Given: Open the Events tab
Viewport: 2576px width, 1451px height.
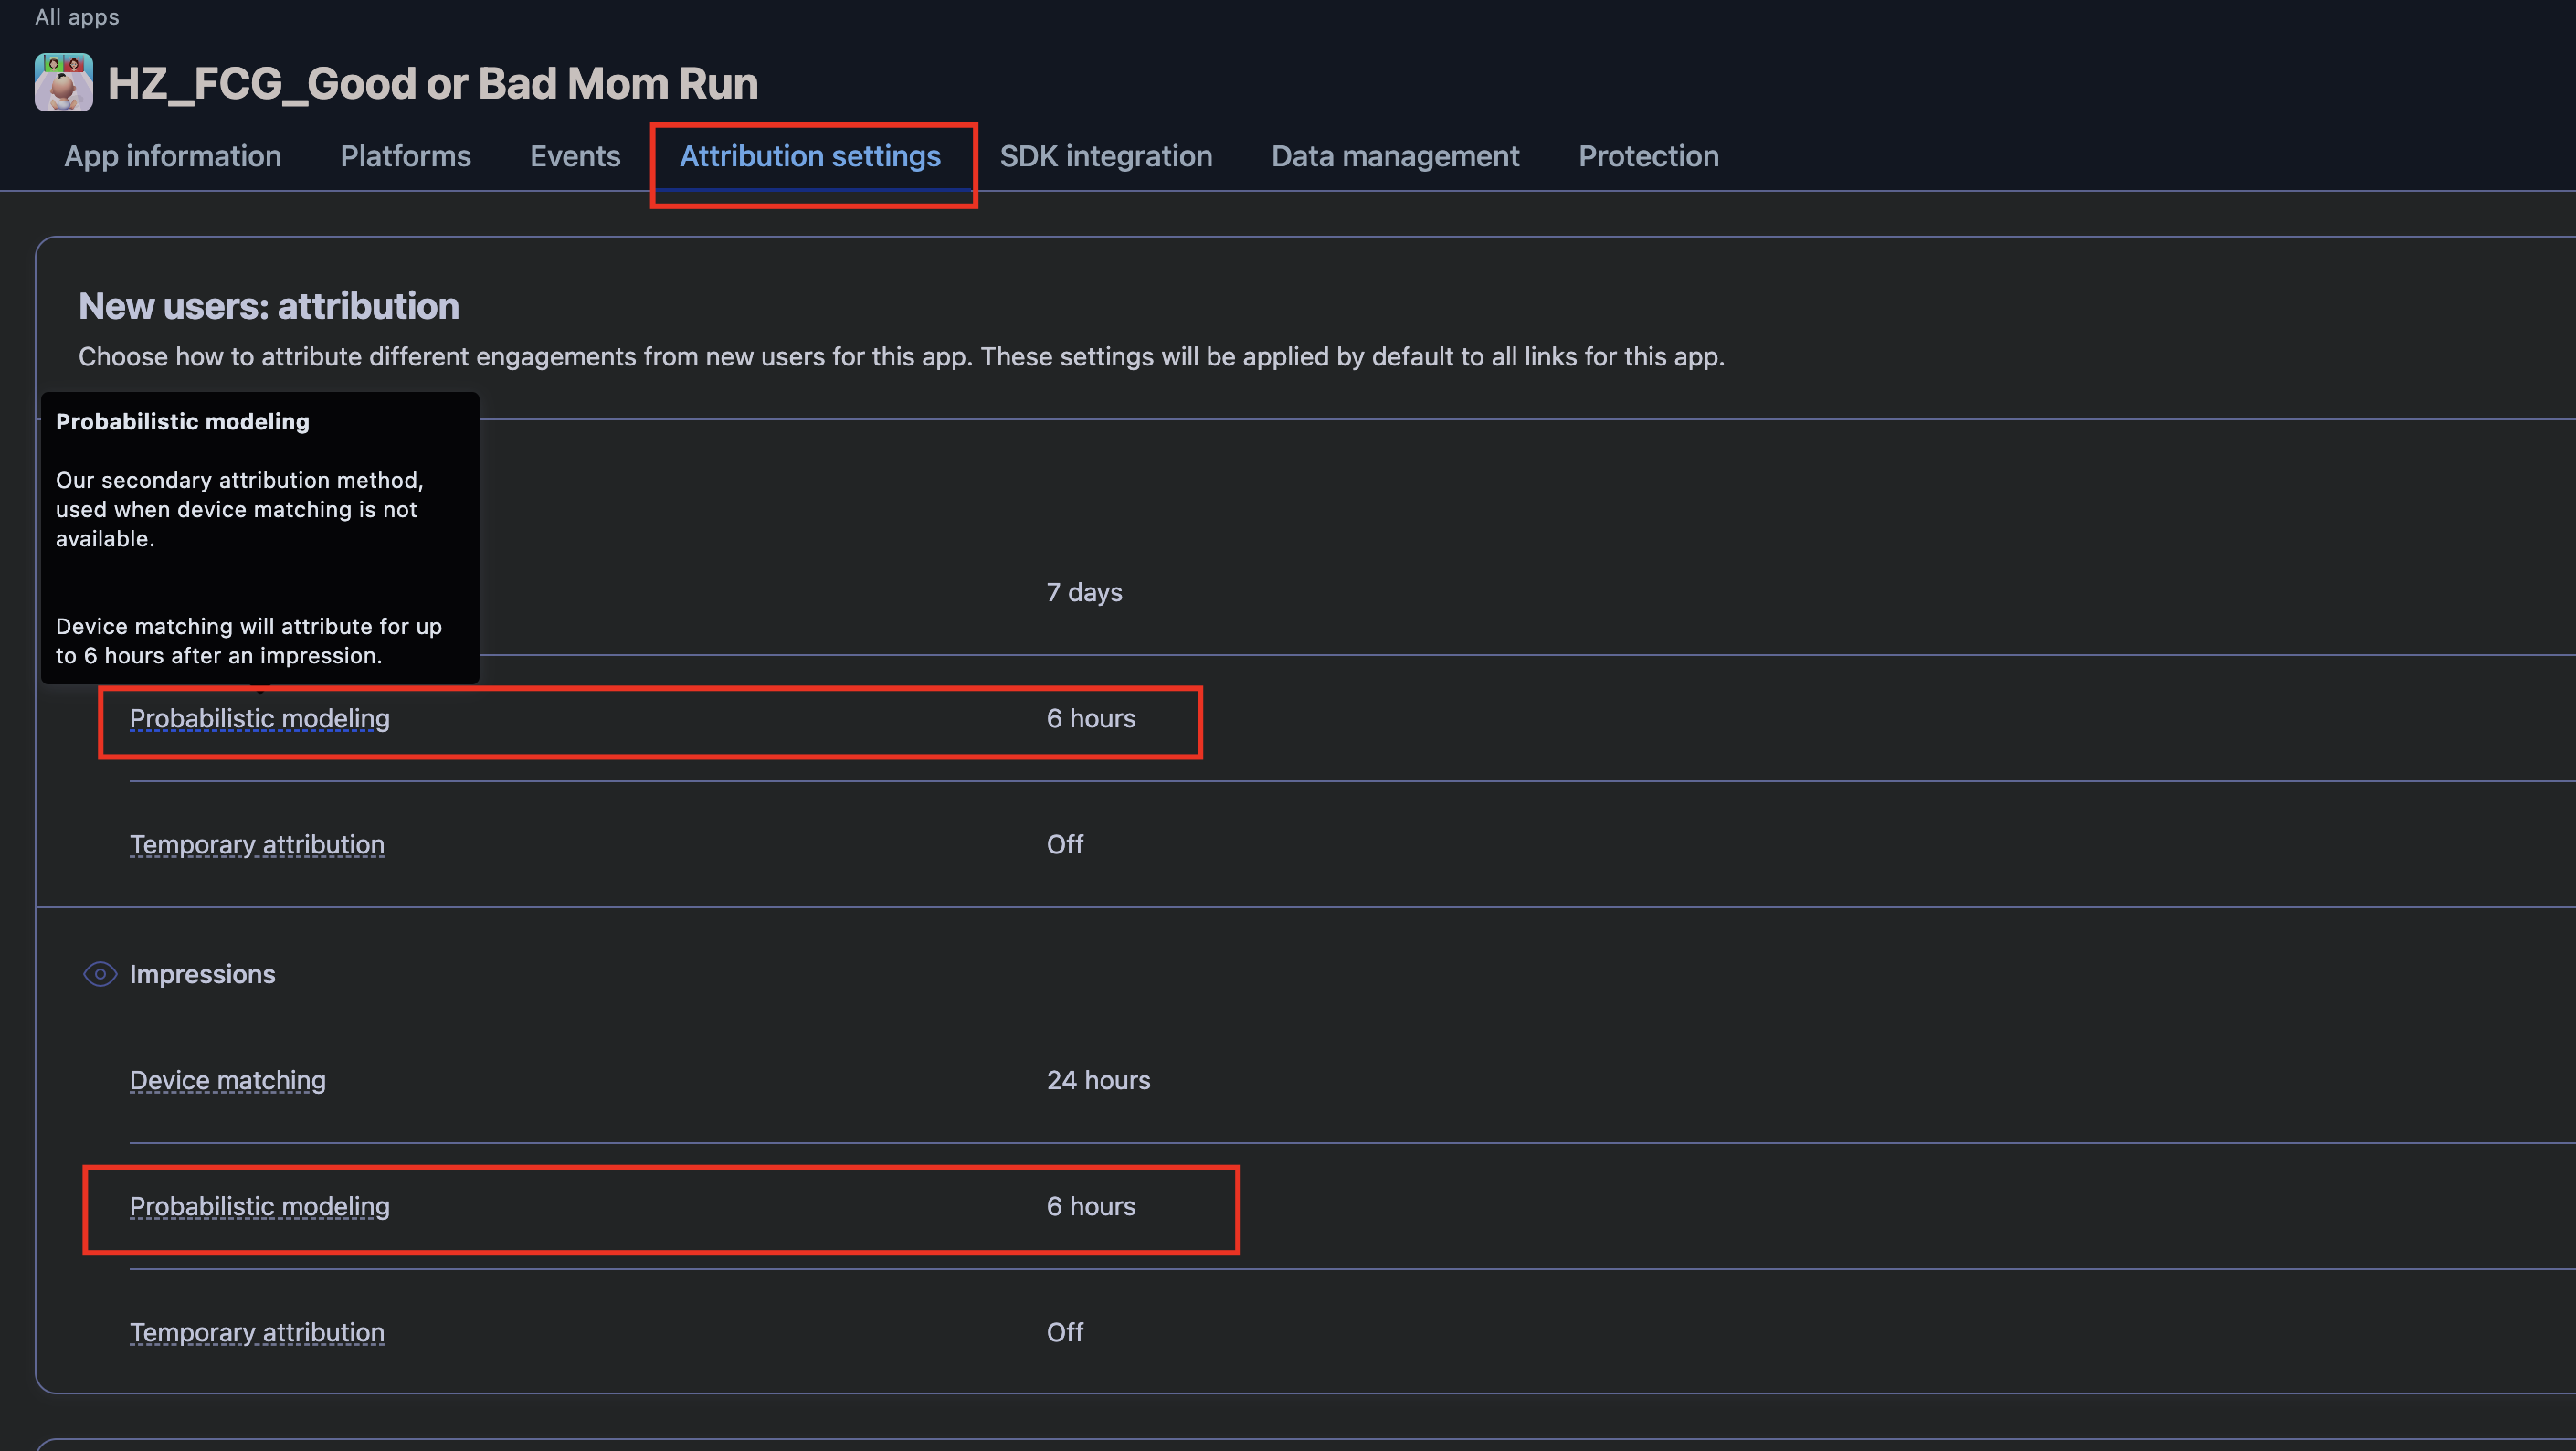Looking at the screenshot, I should (574, 156).
